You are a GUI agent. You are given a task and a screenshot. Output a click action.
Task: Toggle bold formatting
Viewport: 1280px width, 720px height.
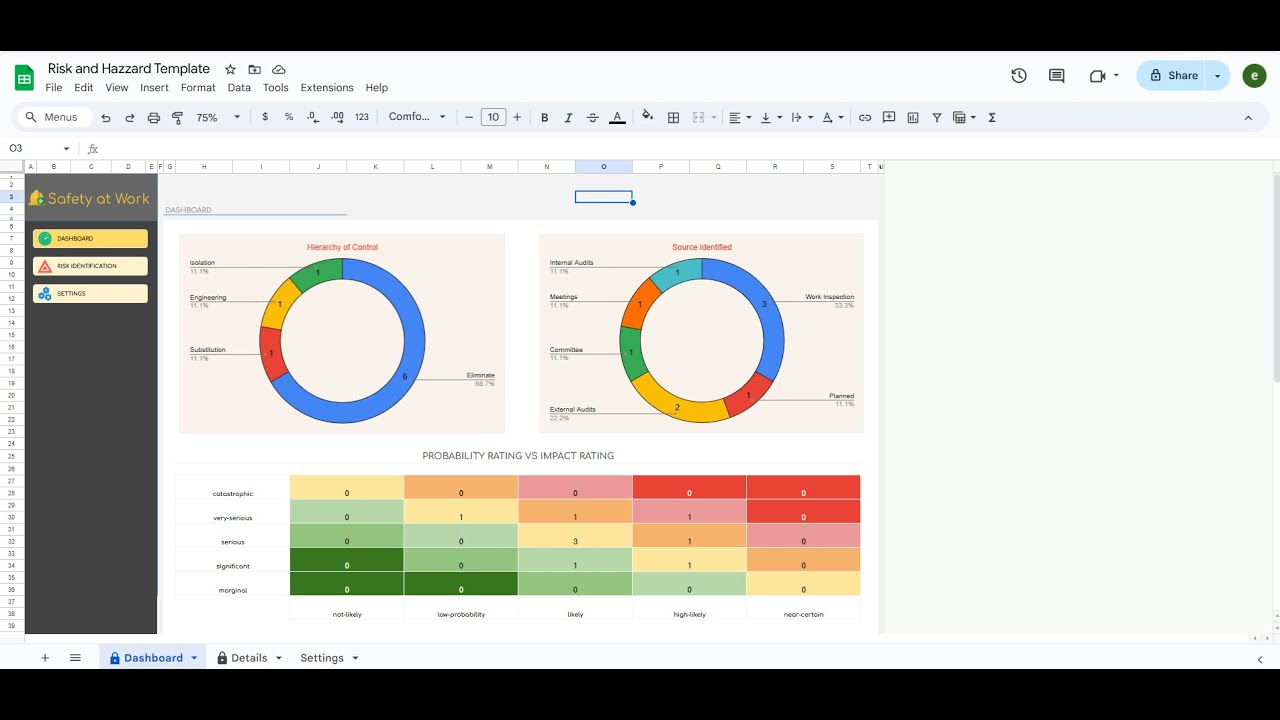[545, 117]
